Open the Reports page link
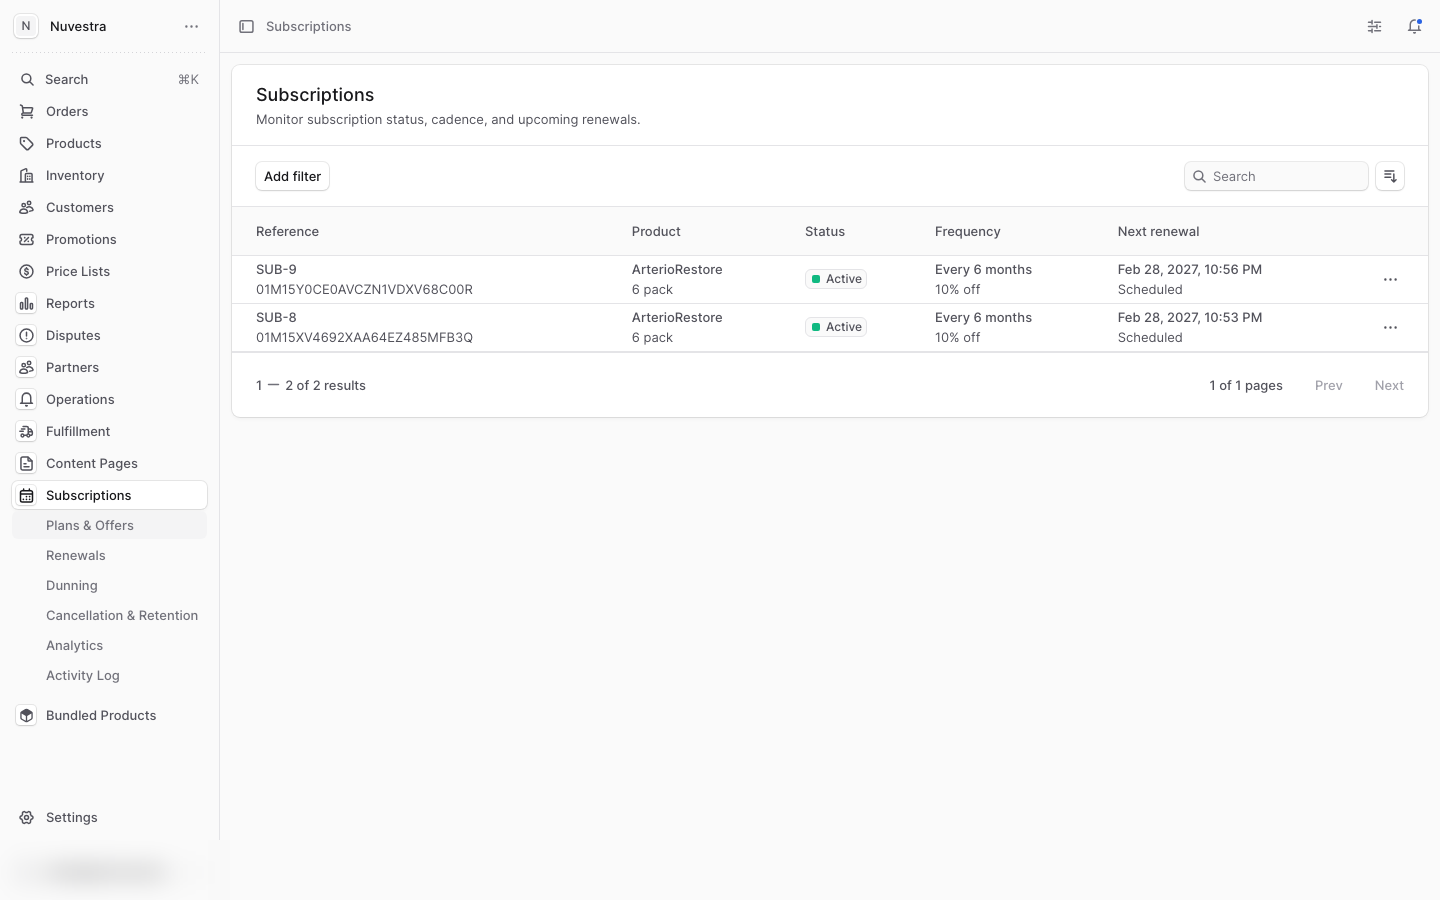 (x=109, y=303)
